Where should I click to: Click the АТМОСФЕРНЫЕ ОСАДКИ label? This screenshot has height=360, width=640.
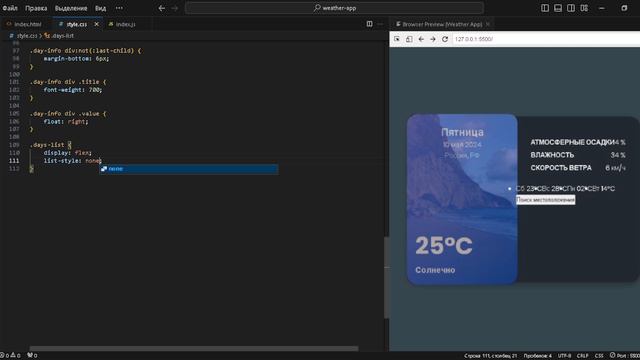pyautogui.click(x=572, y=142)
